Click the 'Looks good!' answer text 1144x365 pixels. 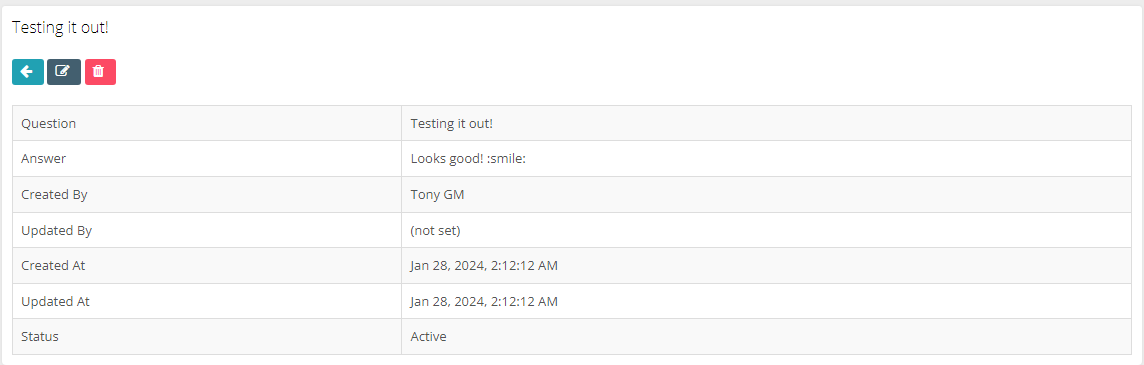447,158
